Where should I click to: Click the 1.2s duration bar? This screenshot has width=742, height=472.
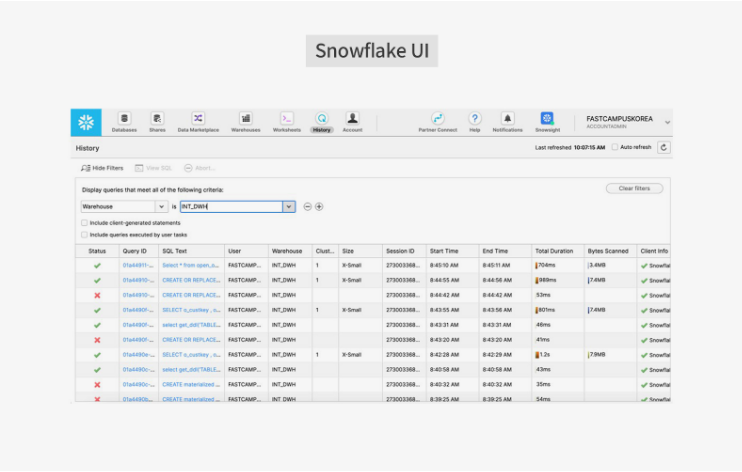[538, 355]
